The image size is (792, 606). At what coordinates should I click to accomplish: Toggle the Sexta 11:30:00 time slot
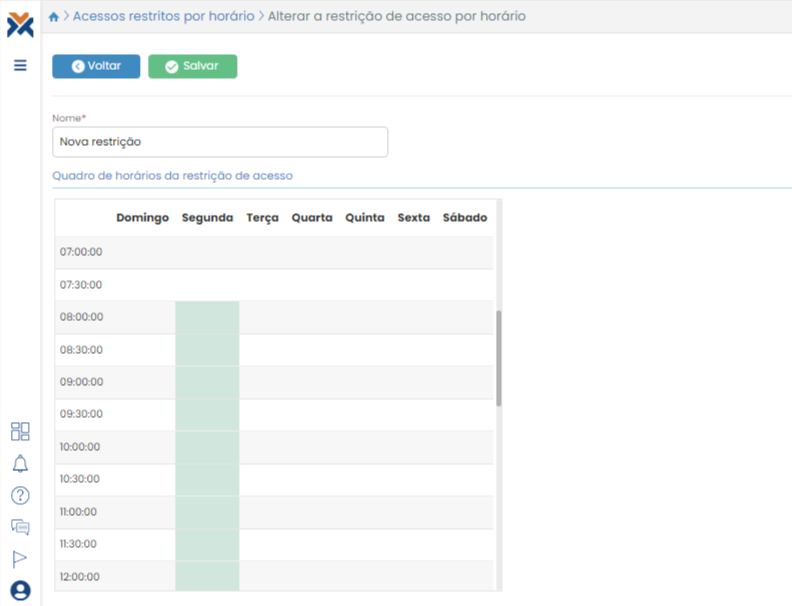[413, 544]
